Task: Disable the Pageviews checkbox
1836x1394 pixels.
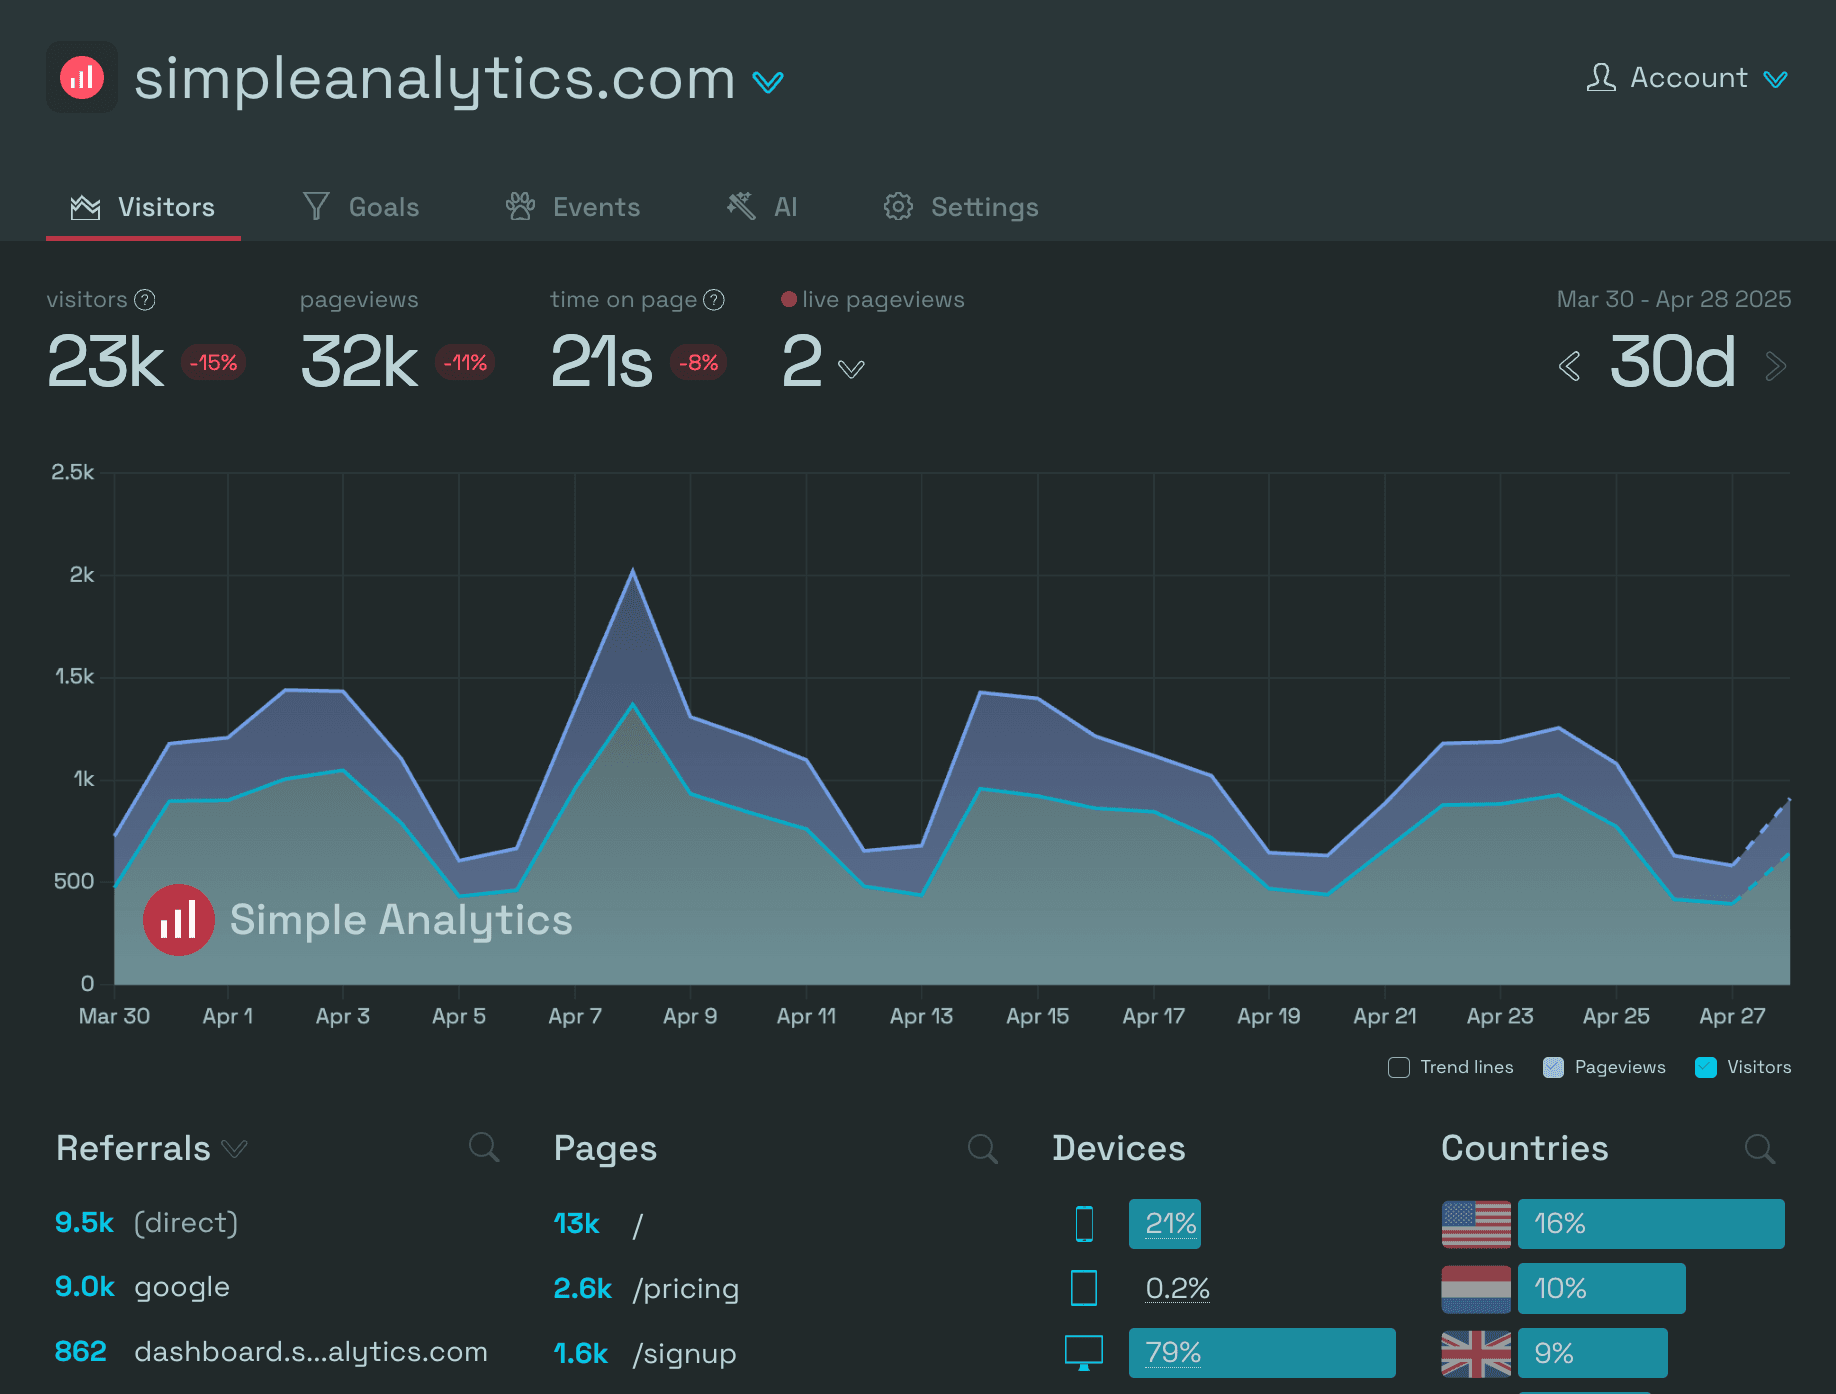Action: tap(1553, 1068)
